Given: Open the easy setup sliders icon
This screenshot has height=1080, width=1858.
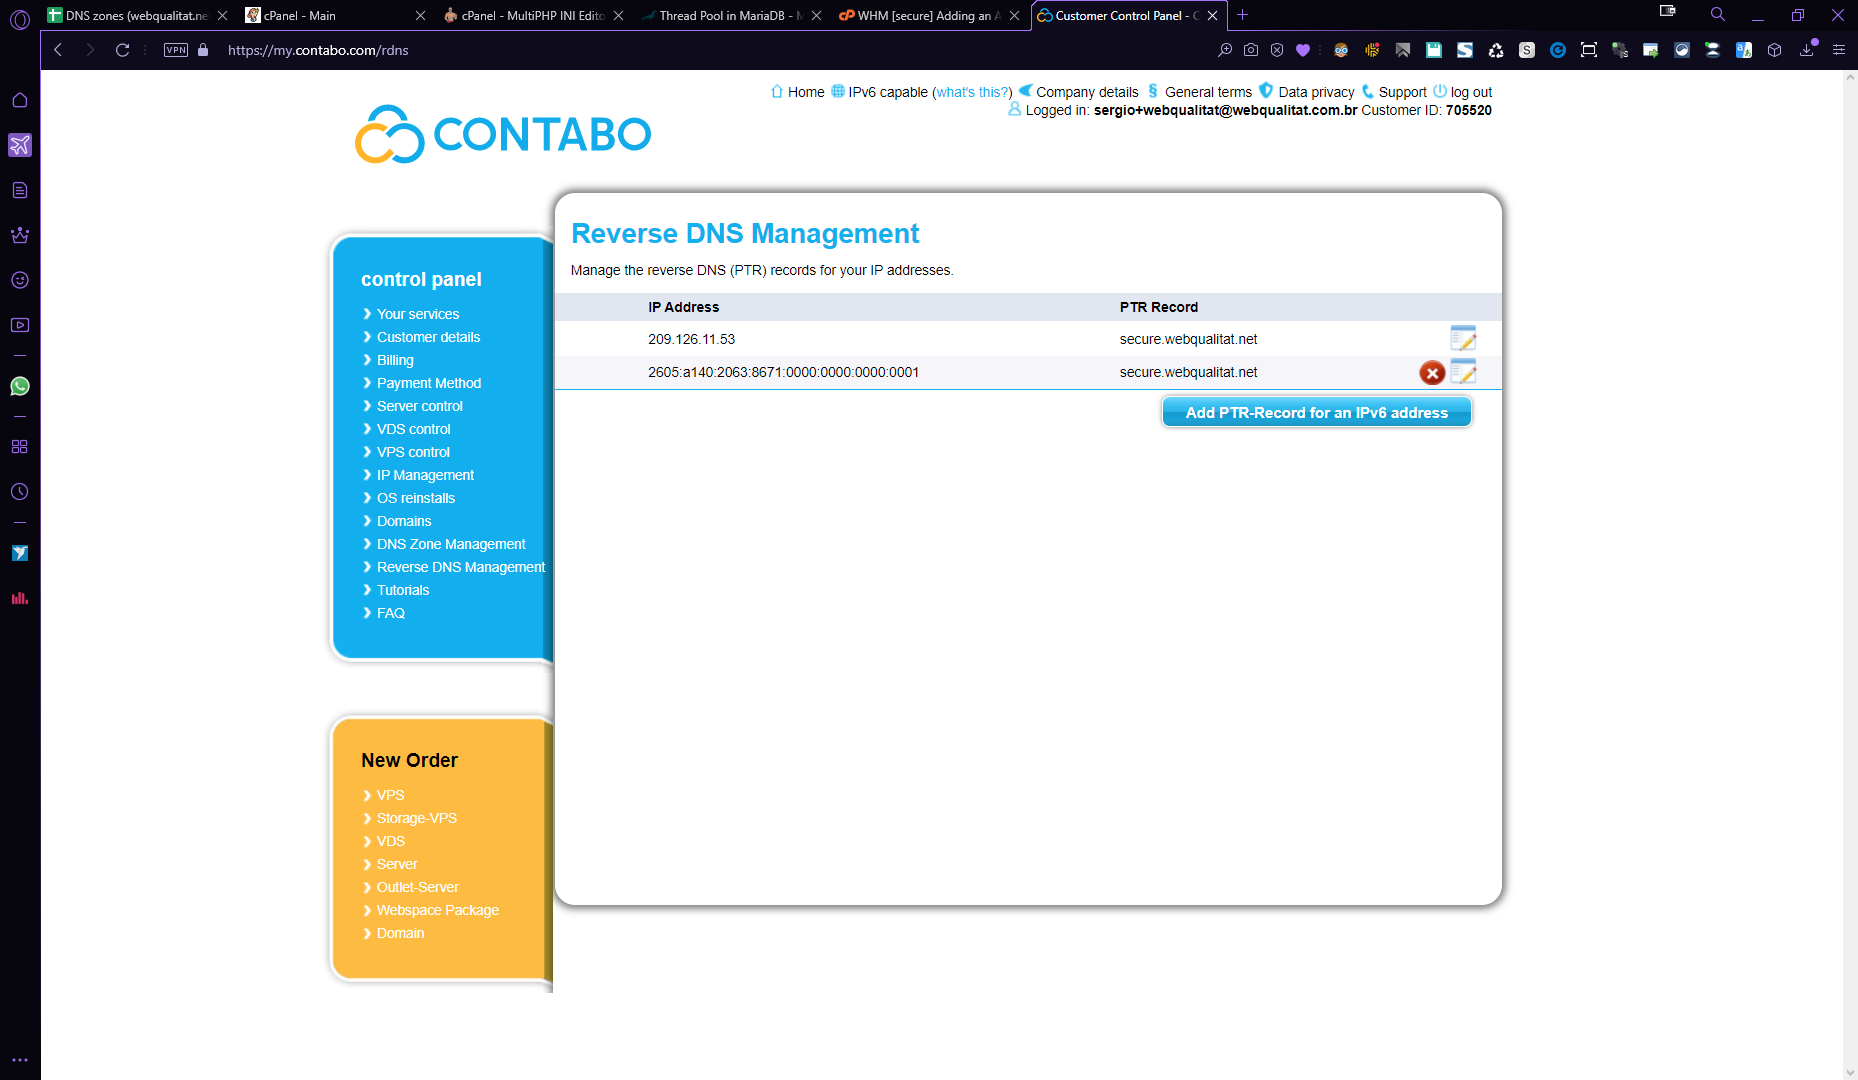Looking at the screenshot, I should tap(1839, 50).
